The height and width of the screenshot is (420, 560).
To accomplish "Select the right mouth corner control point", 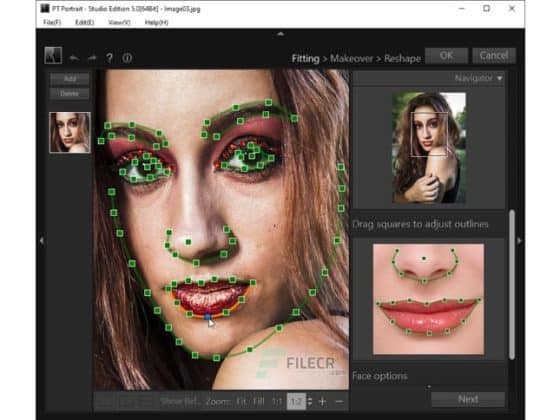I will (253, 283).
